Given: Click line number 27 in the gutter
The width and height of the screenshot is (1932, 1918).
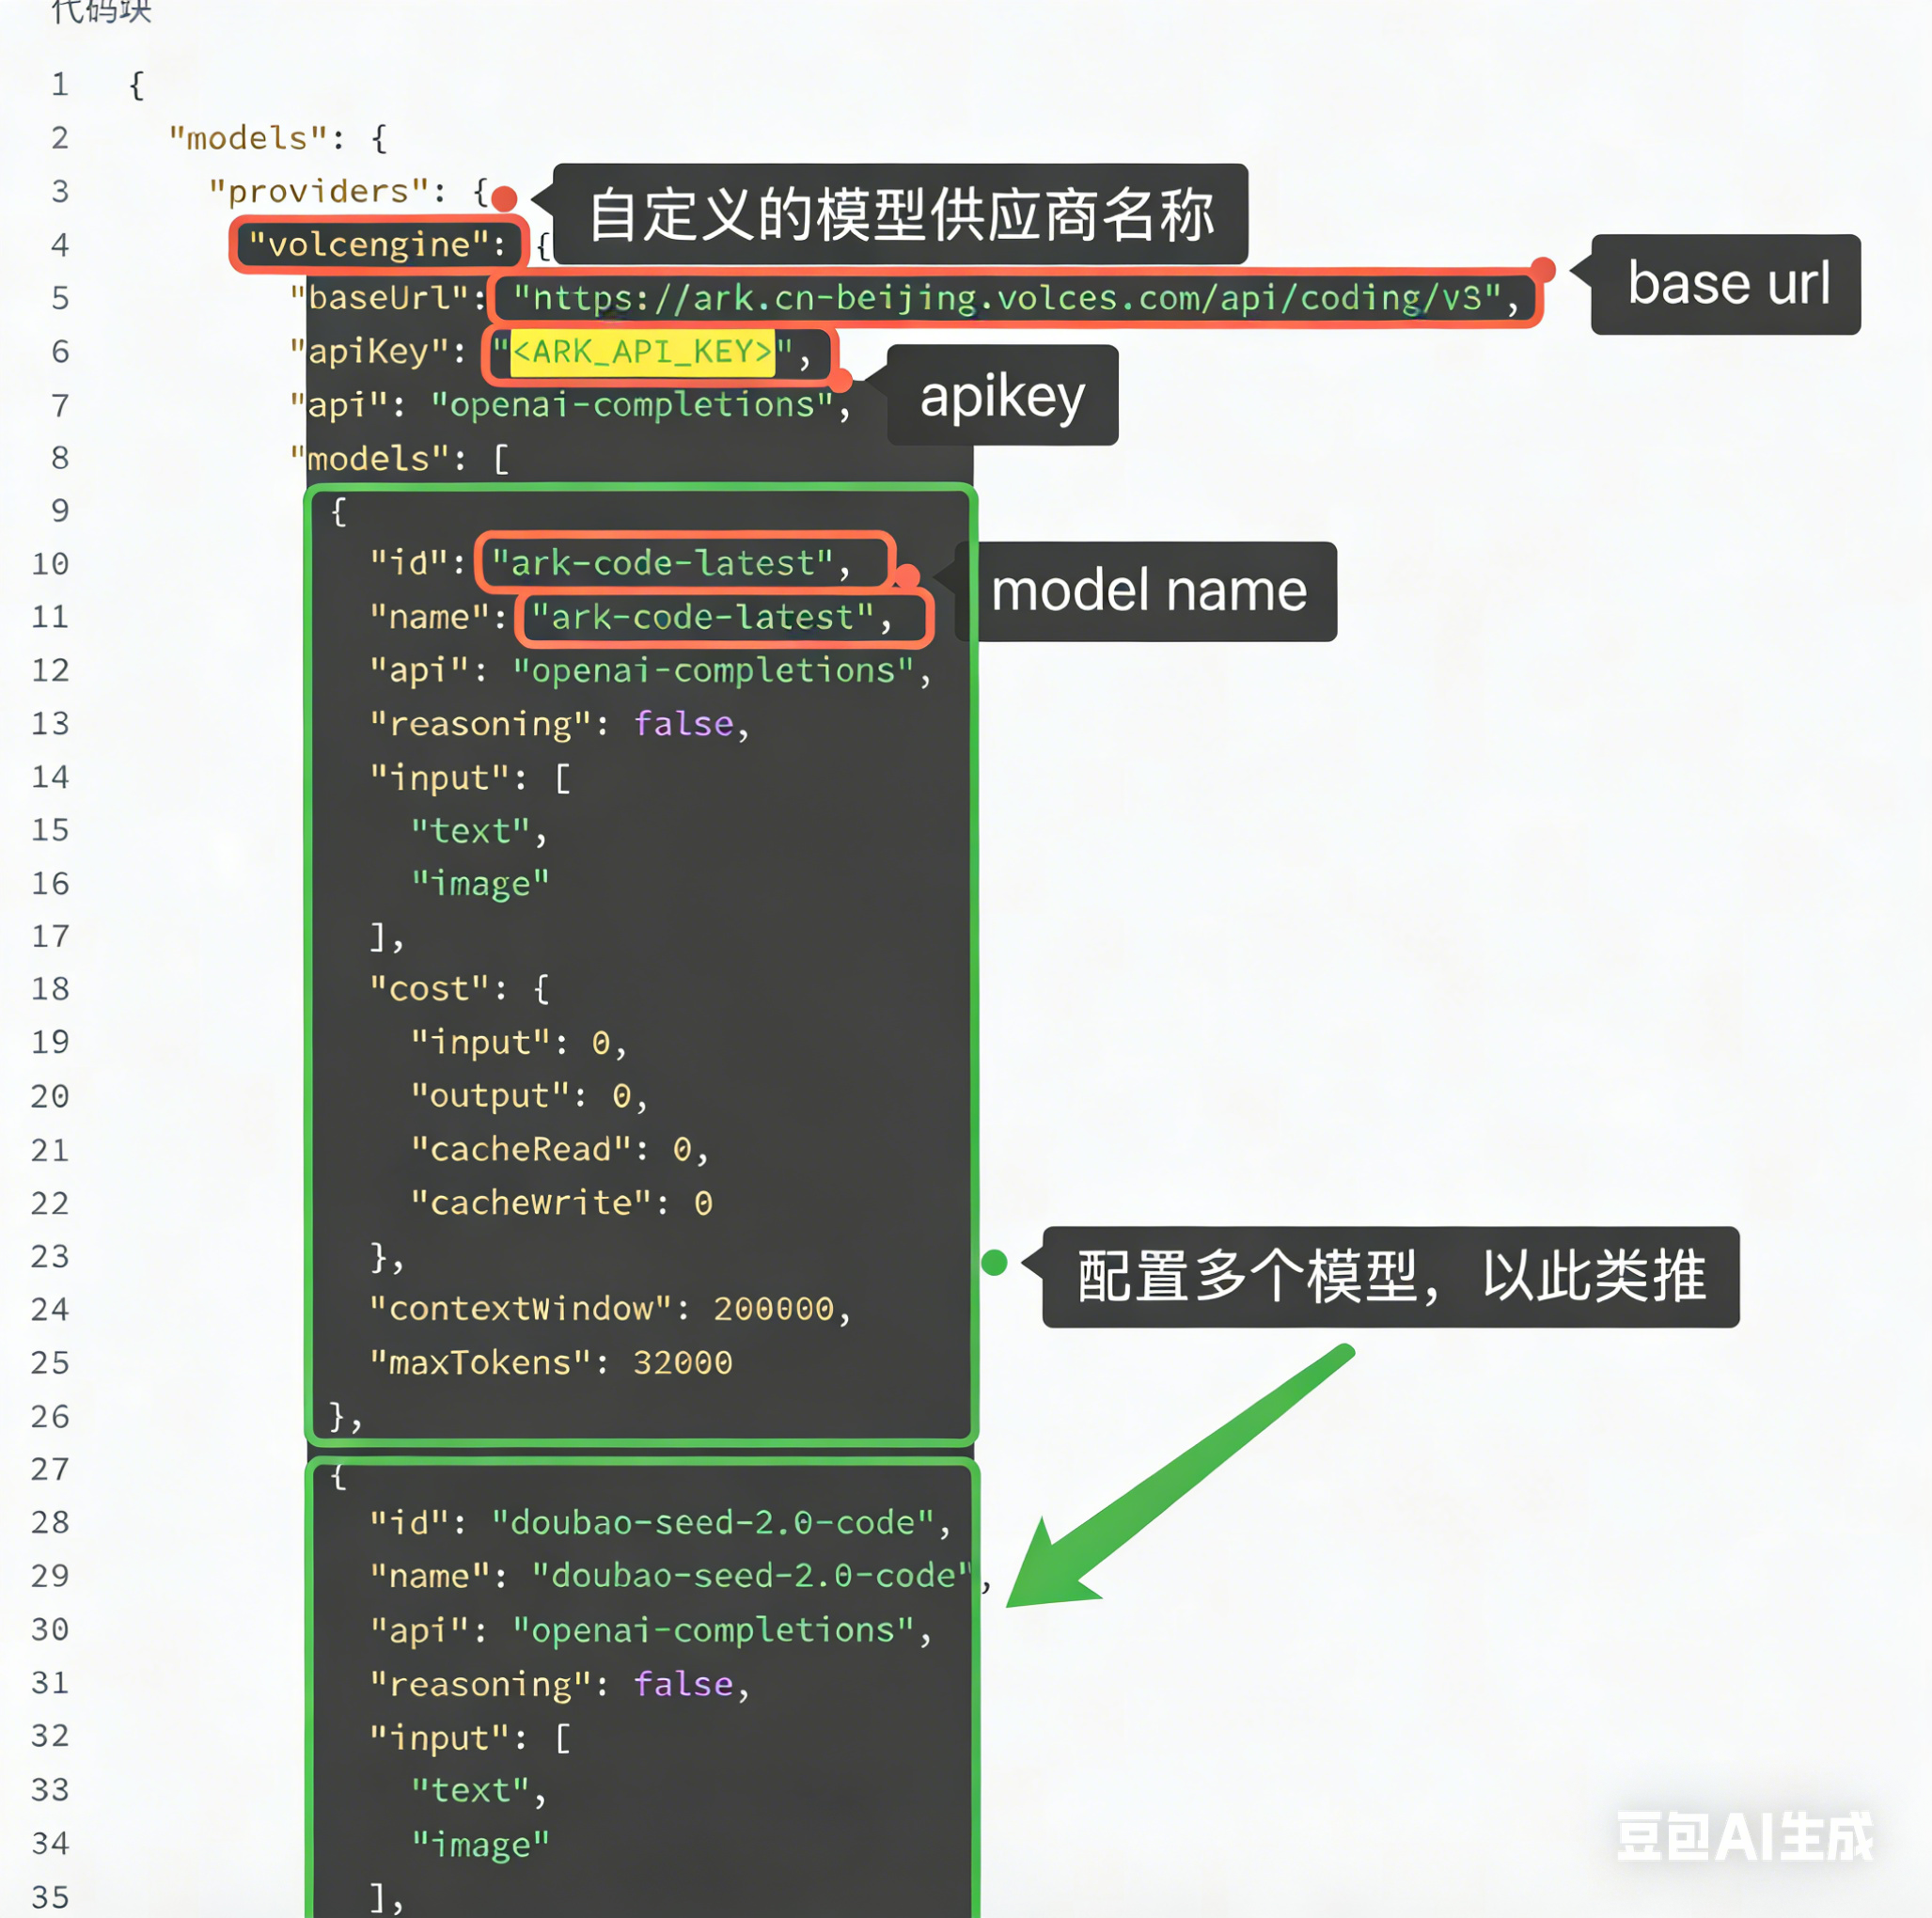Looking at the screenshot, I should 50,1469.
